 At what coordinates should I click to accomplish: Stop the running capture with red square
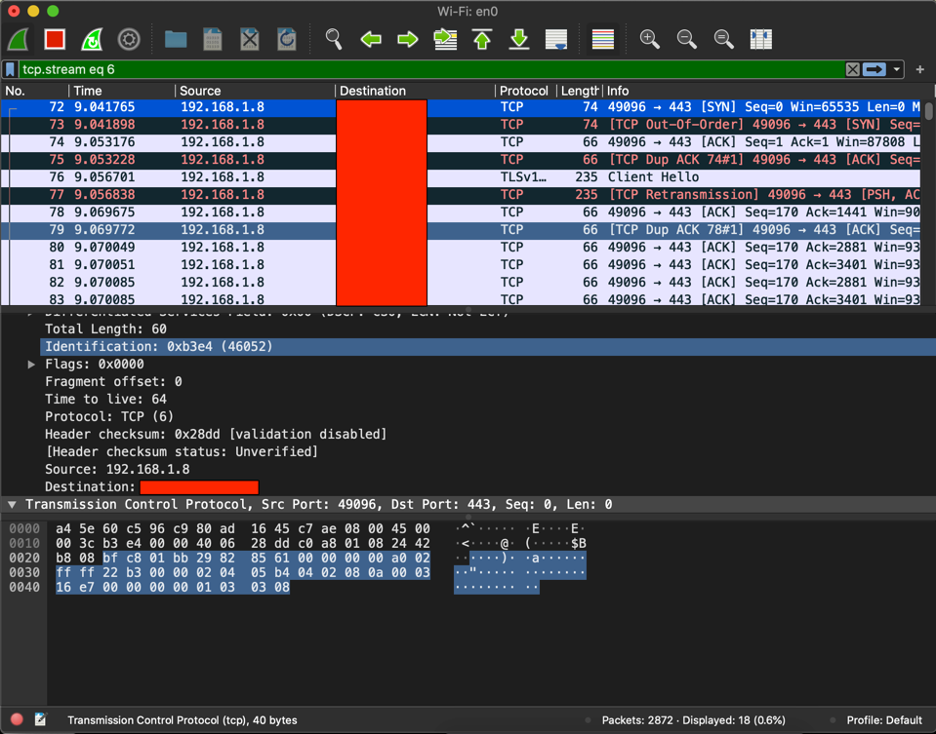point(55,39)
